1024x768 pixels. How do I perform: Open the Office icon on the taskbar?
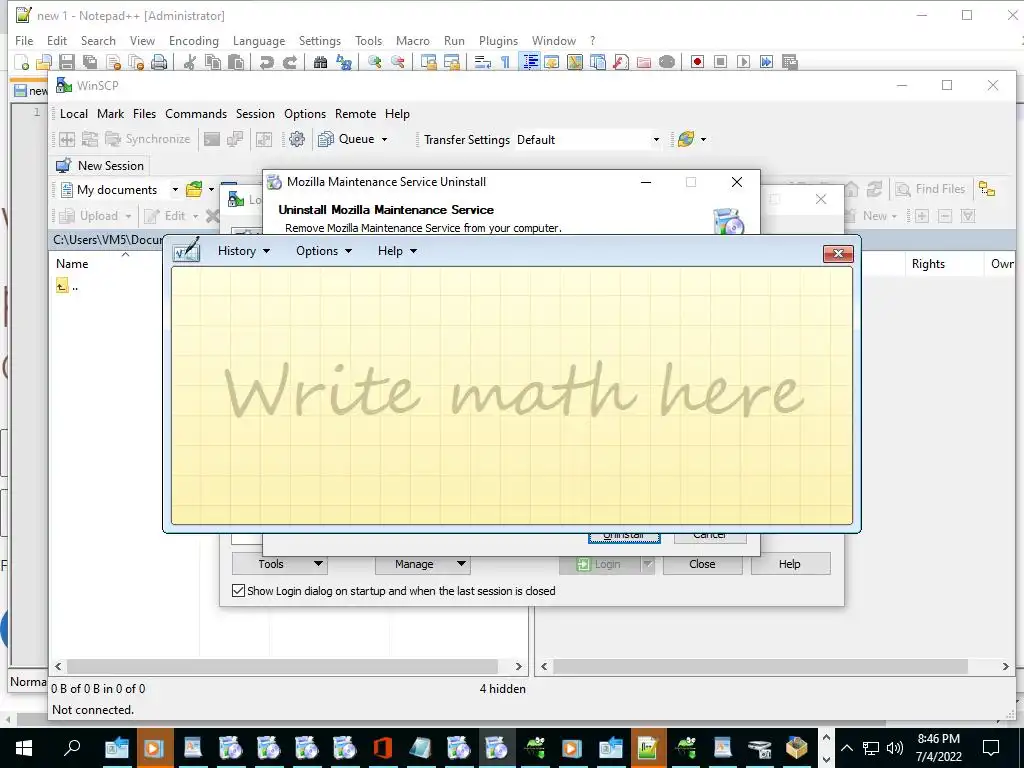point(382,748)
